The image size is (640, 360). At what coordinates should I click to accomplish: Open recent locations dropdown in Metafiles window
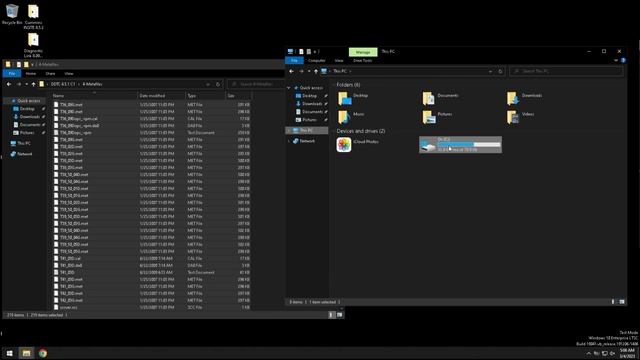tap(27, 84)
